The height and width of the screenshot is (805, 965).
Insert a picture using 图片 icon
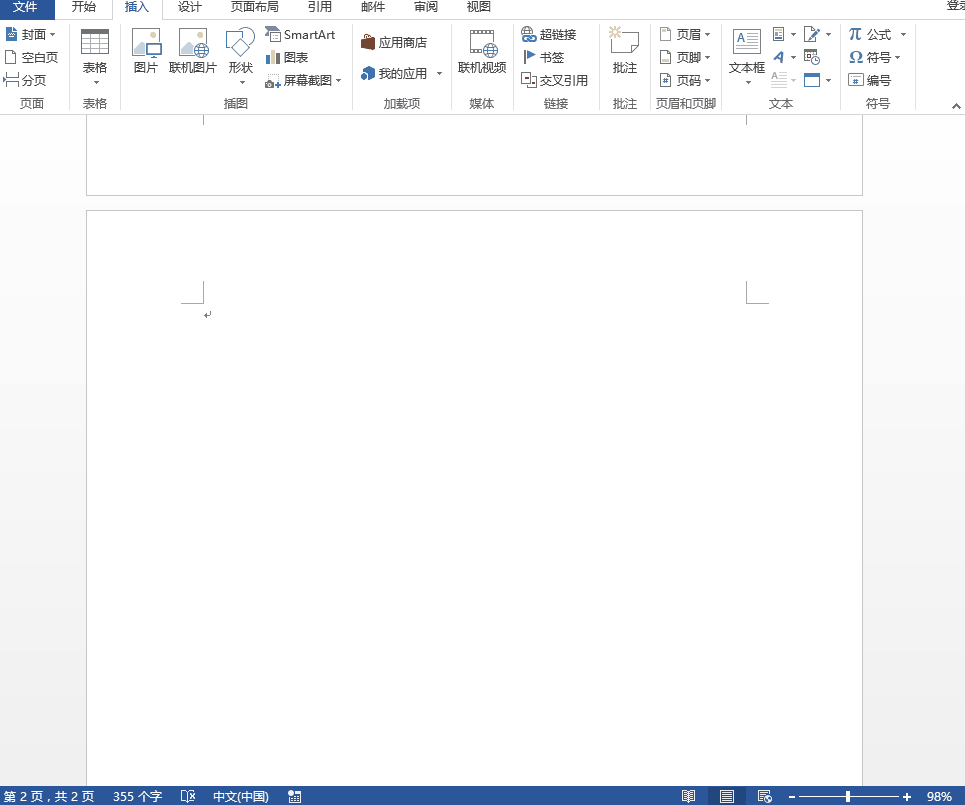point(146,51)
